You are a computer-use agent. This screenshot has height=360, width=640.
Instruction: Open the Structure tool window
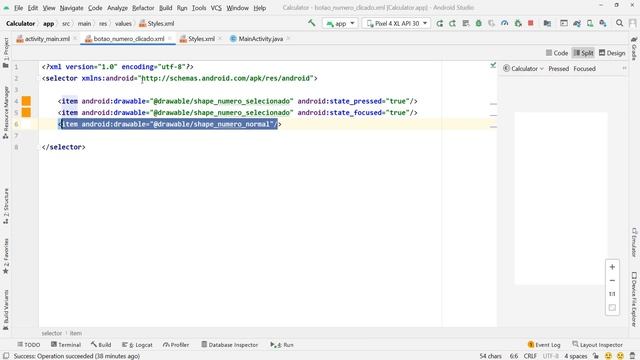[6, 206]
